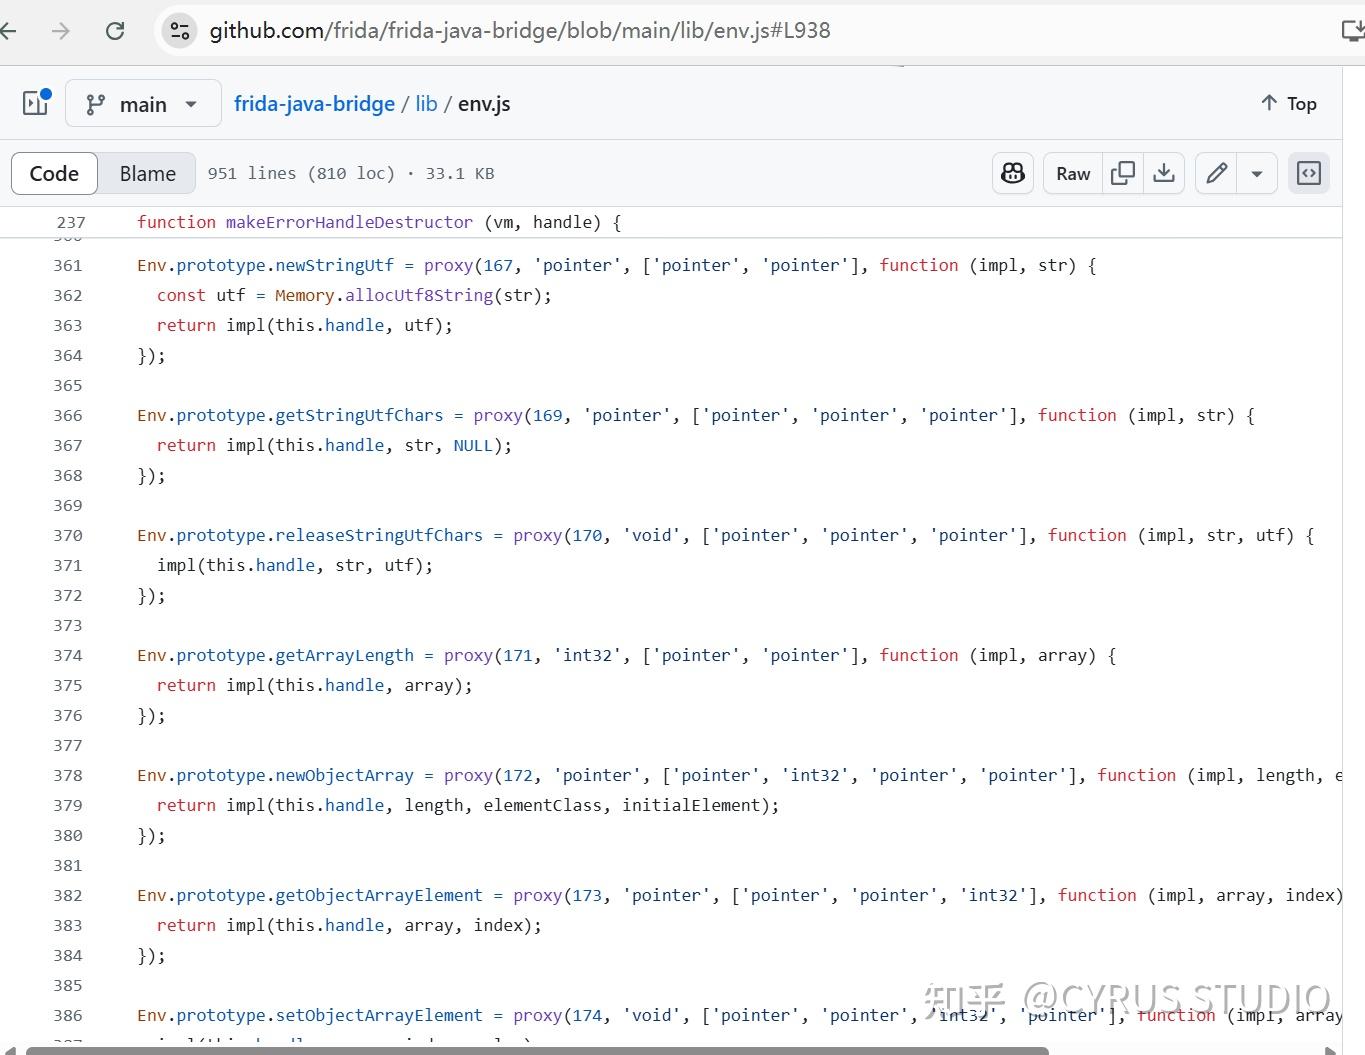Image resolution: width=1365 pixels, height=1055 pixels.
Task: Open the main branch selector
Action: point(142,103)
